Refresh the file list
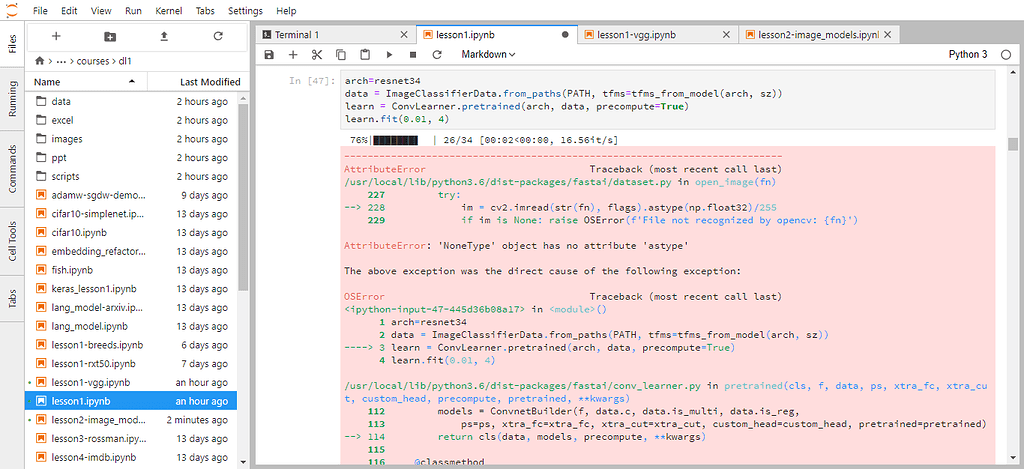Screen dimensions: 1024x469 pos(218,36)
